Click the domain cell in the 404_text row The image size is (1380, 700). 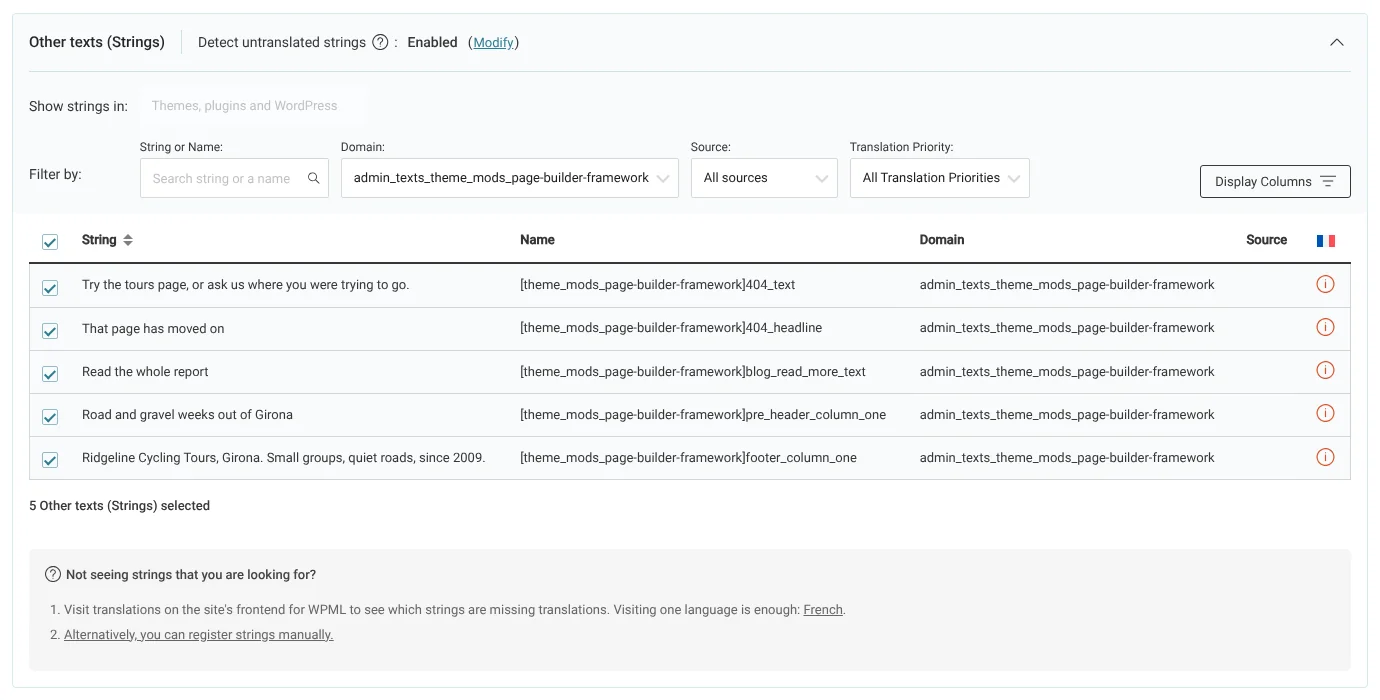click(x=1067, y=285)
